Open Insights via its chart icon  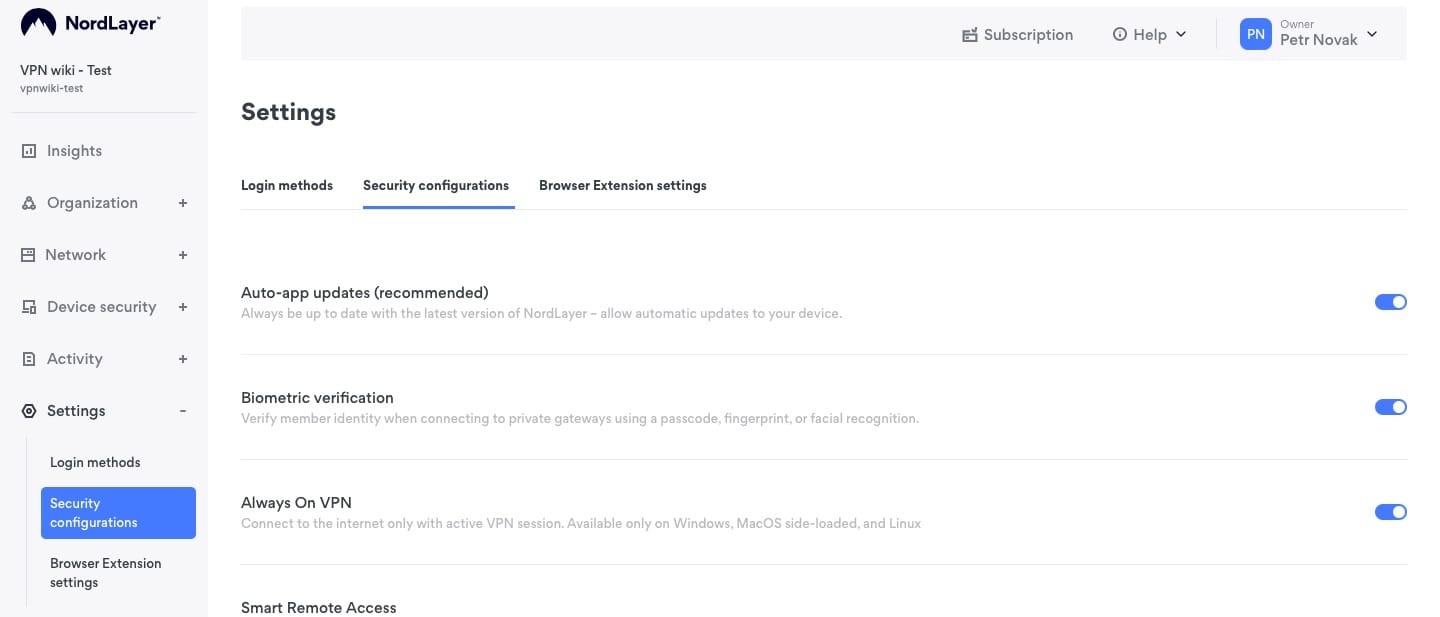[29, 151]
